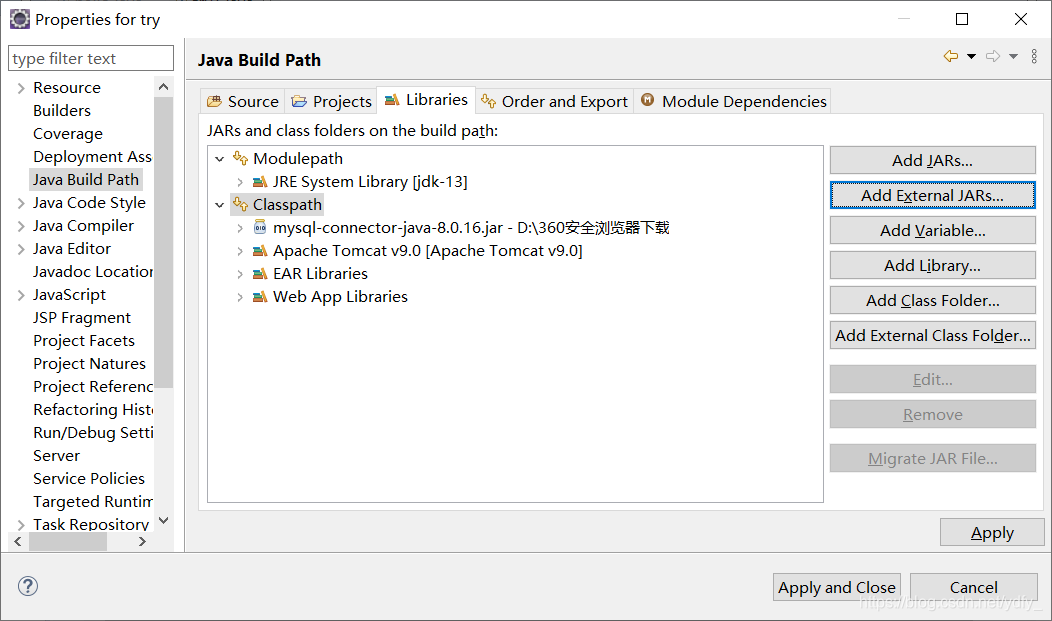Click the Classpath node icon
1052x621 pixels.
[x=240, y=204]
